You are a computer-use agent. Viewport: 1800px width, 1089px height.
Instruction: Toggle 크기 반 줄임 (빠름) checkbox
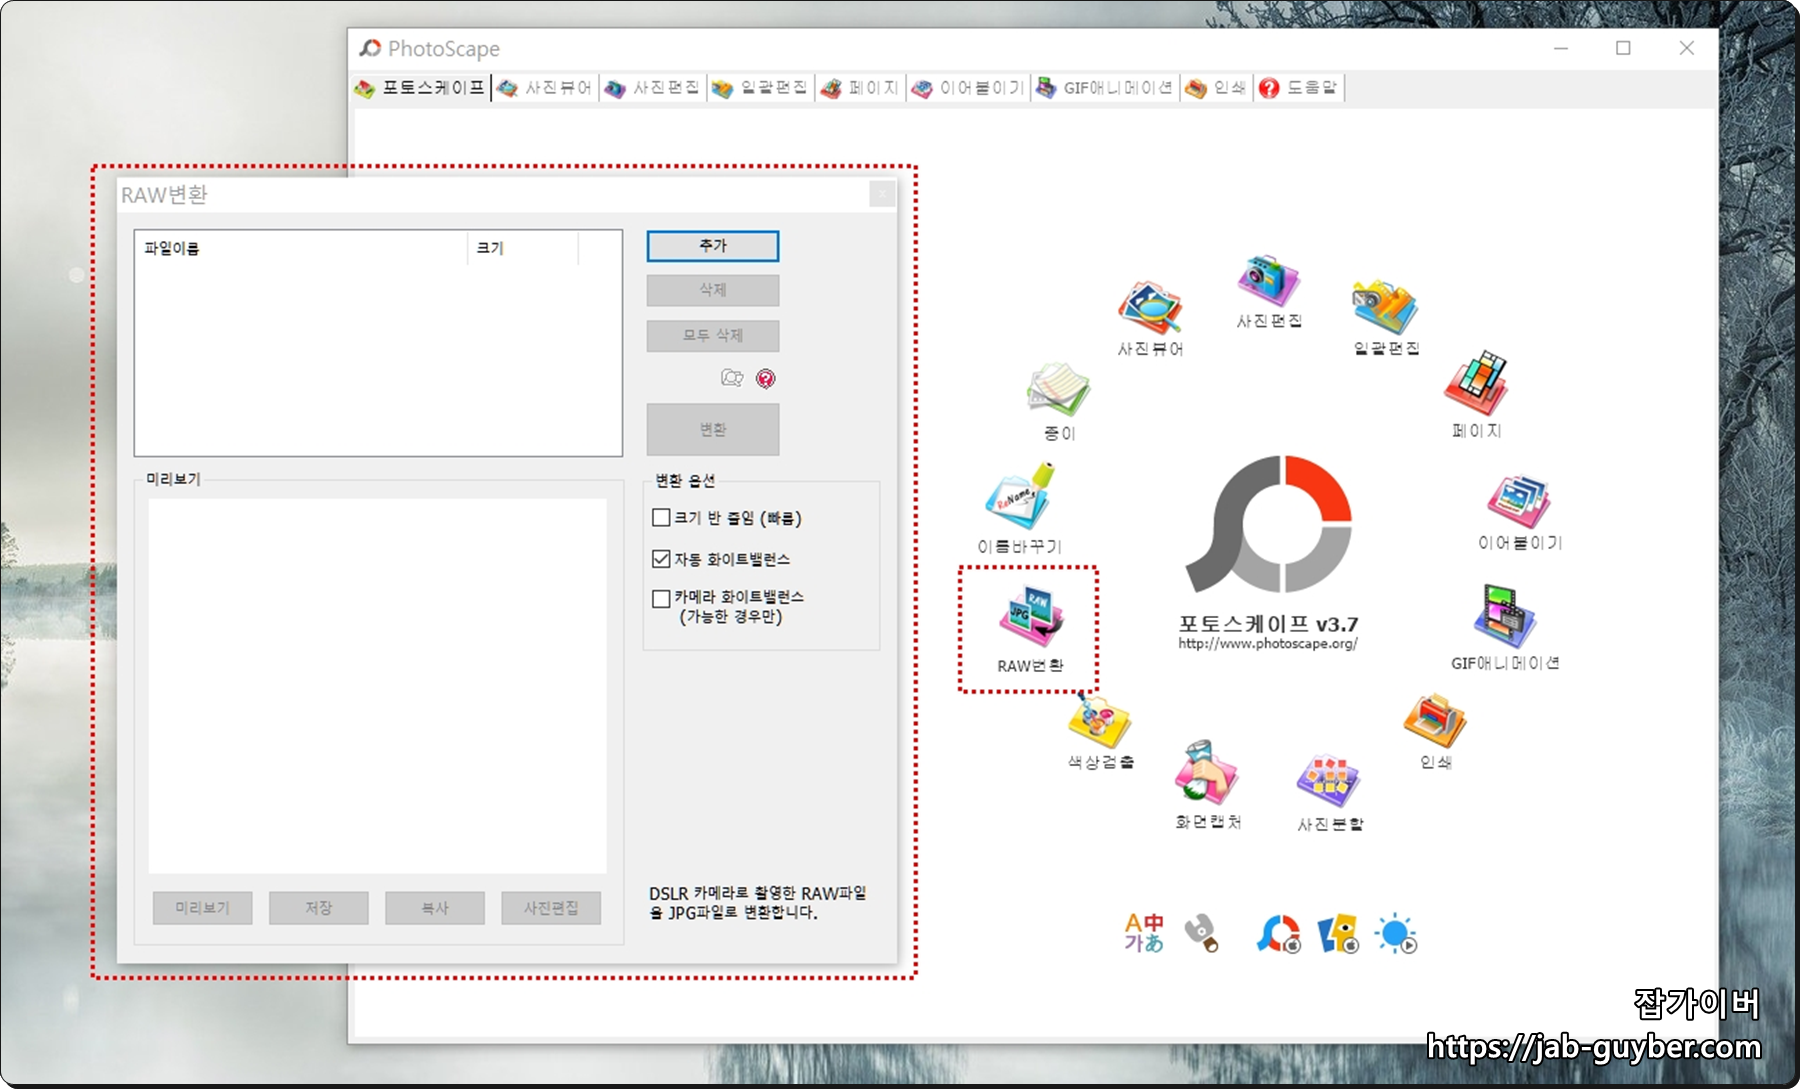click(661, 518)
